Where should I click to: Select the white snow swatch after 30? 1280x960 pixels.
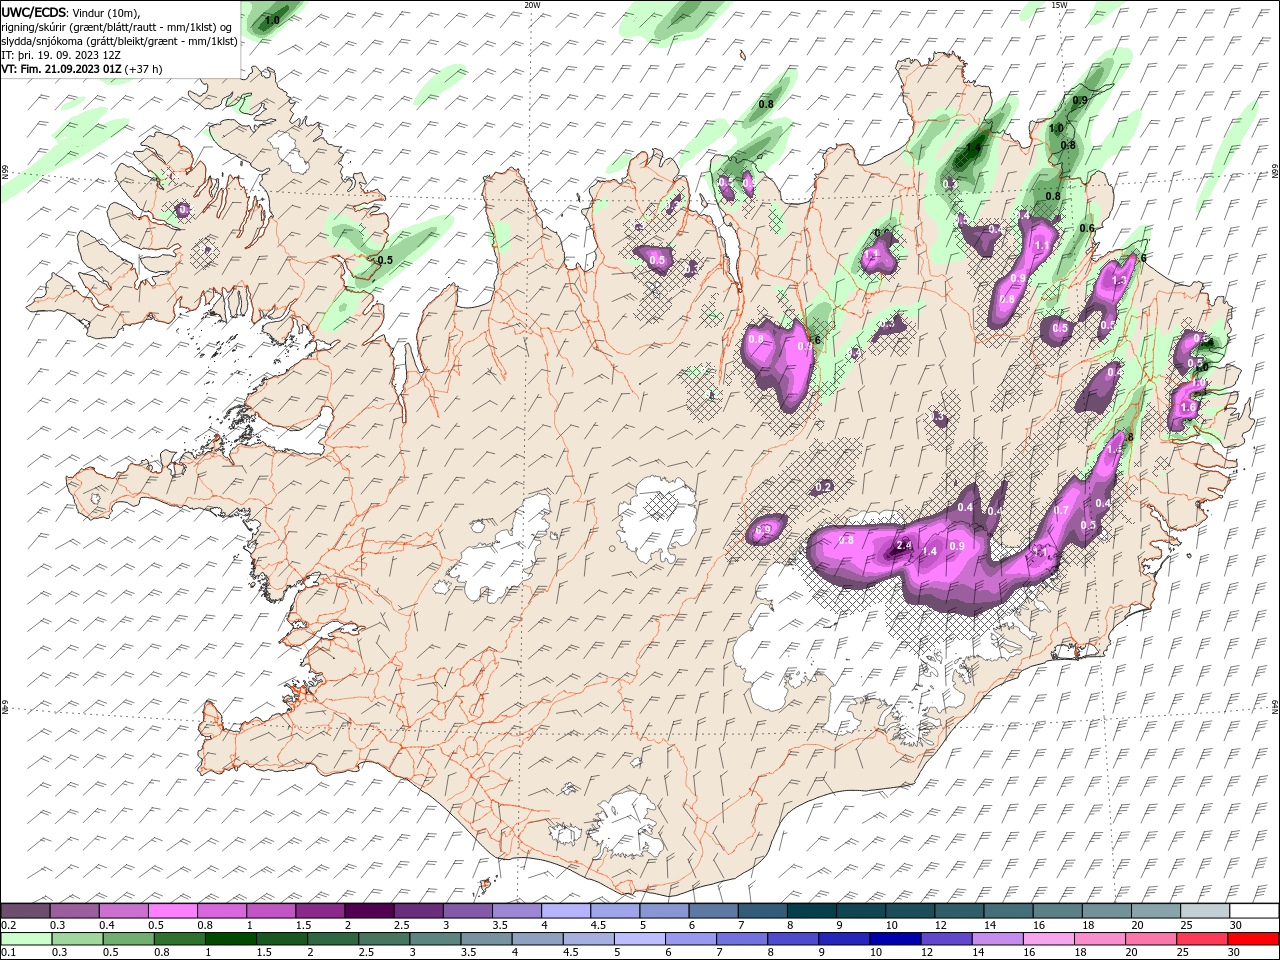(x=1253, y=911)
